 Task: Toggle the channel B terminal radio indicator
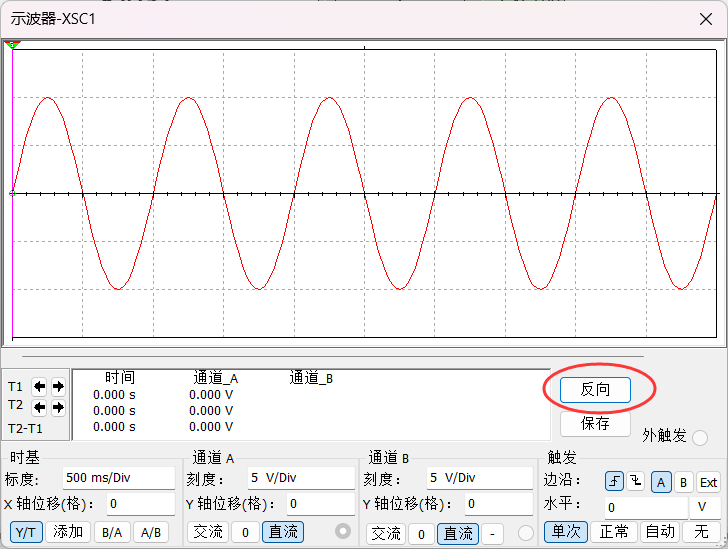tap(527, 532)
